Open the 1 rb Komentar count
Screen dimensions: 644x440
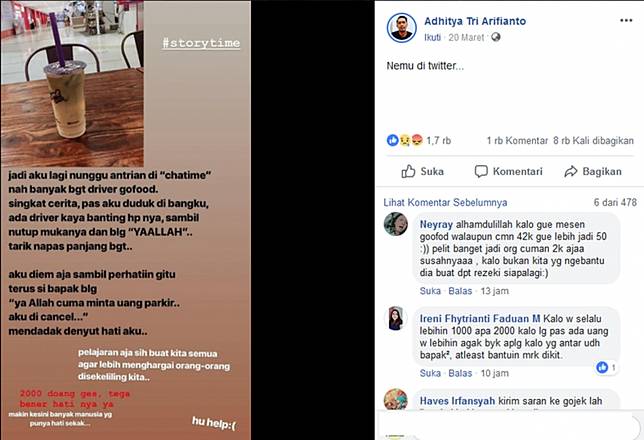517,141
